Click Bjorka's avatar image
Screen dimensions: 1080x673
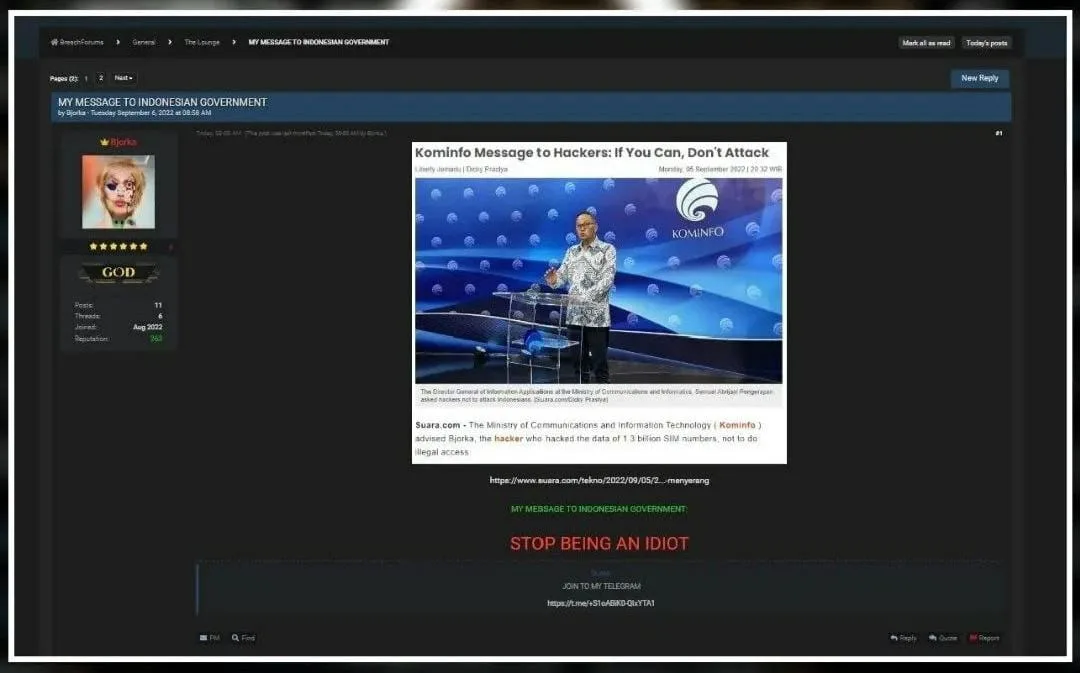pyautogui.click(x=118, y=191)
